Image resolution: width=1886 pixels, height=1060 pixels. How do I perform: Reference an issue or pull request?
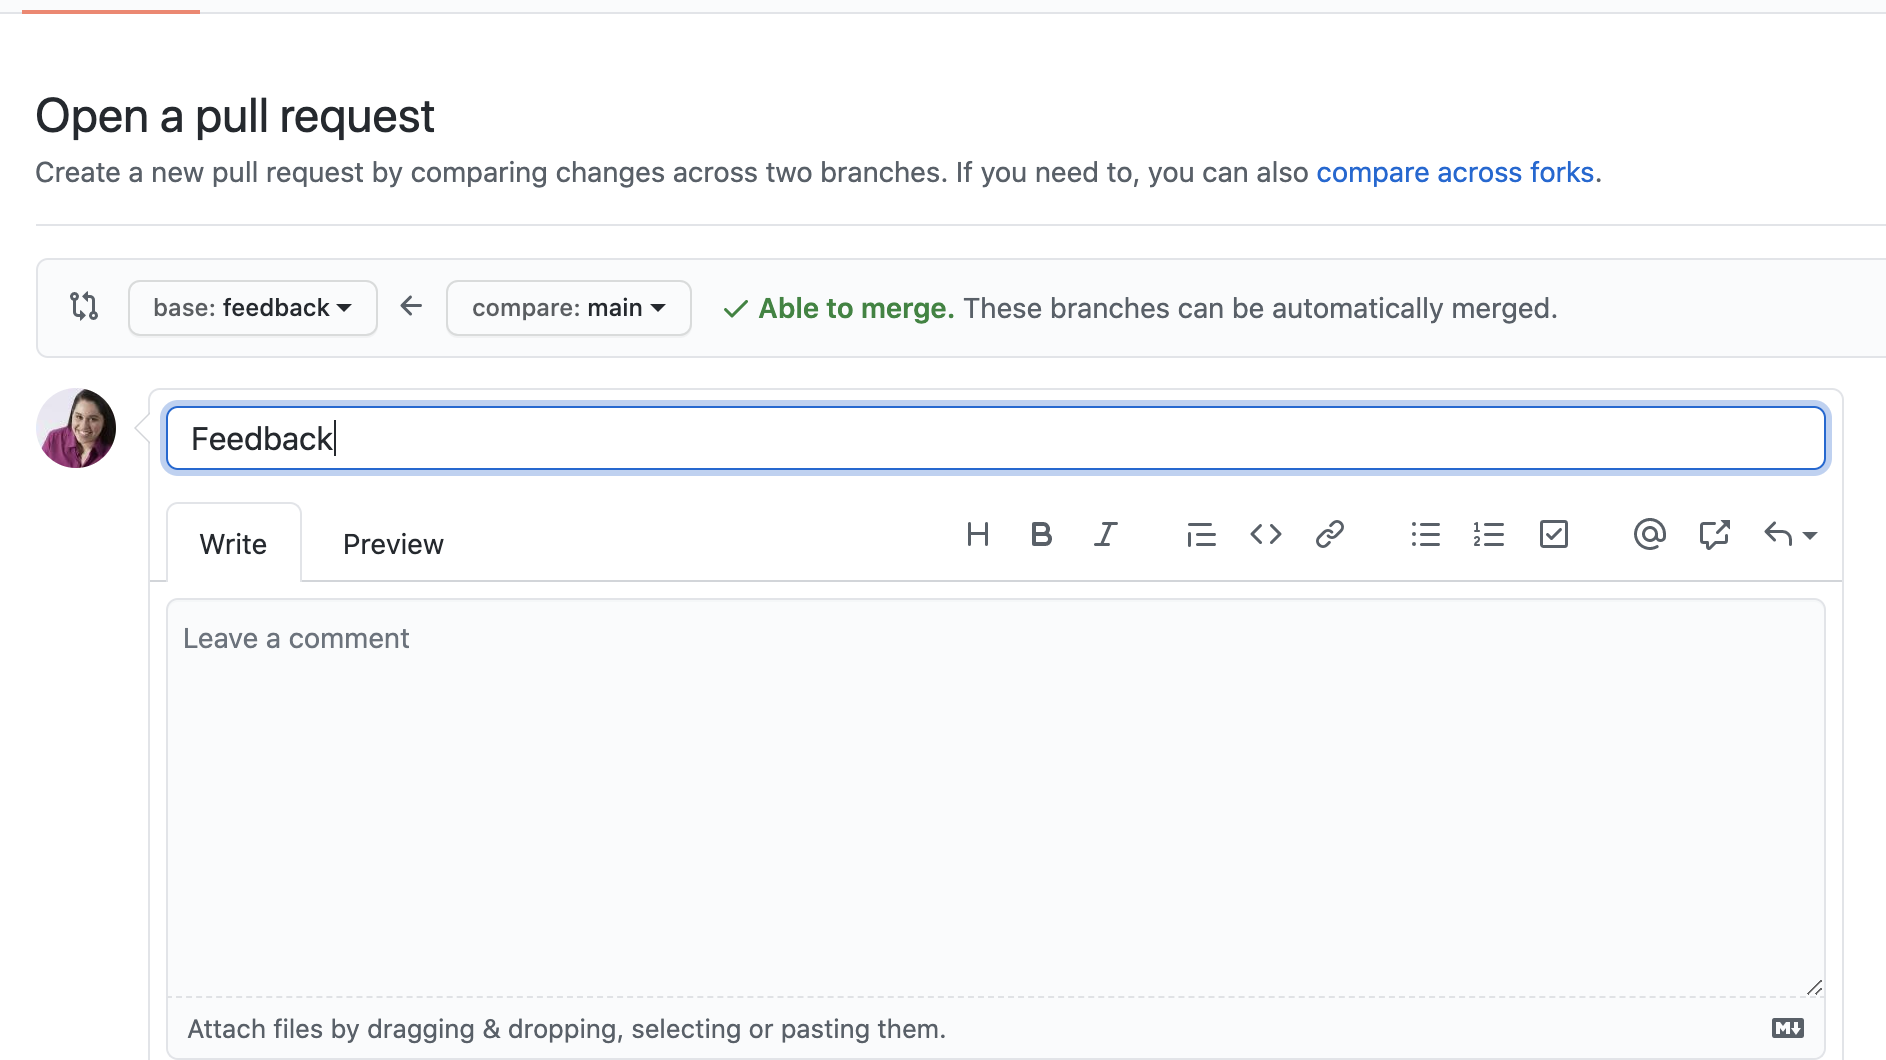pyautogui.click(x=1714, y=534)
